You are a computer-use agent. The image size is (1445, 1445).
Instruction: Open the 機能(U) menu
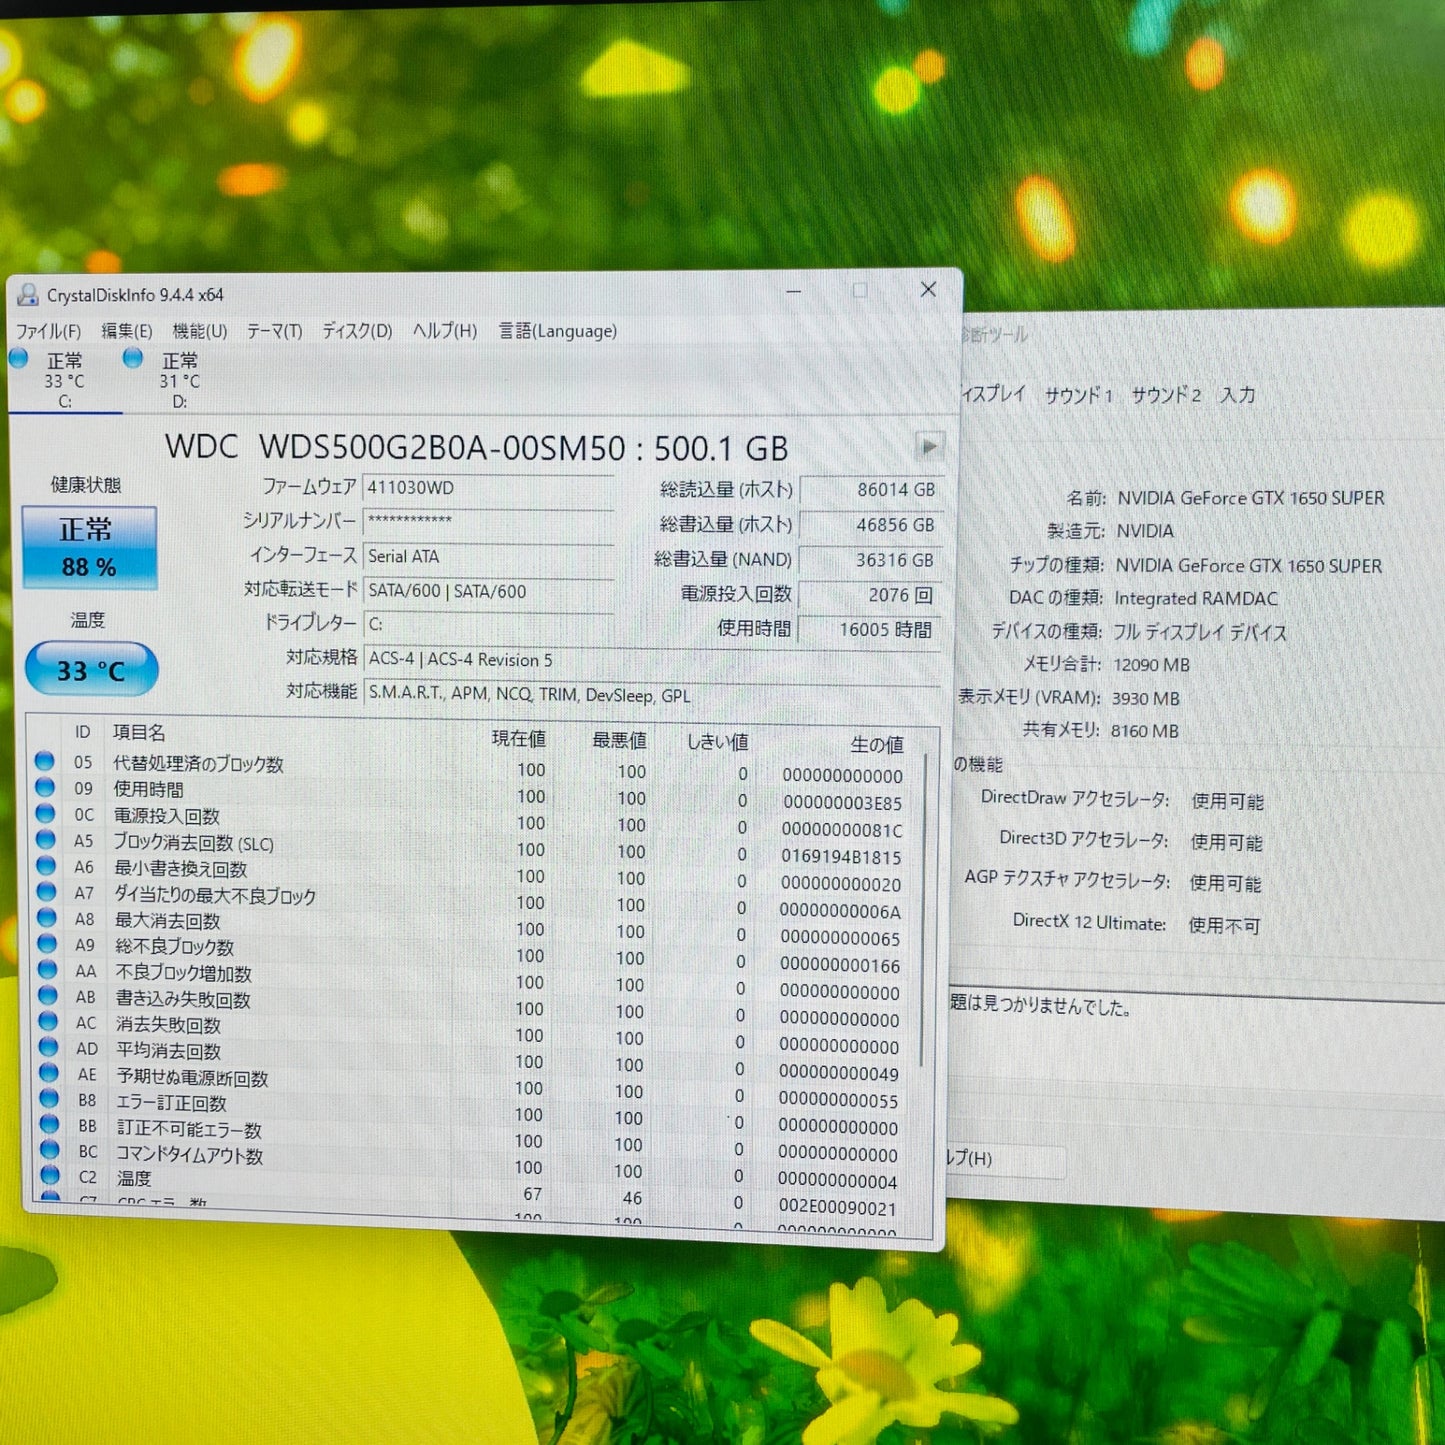(199, 331)
